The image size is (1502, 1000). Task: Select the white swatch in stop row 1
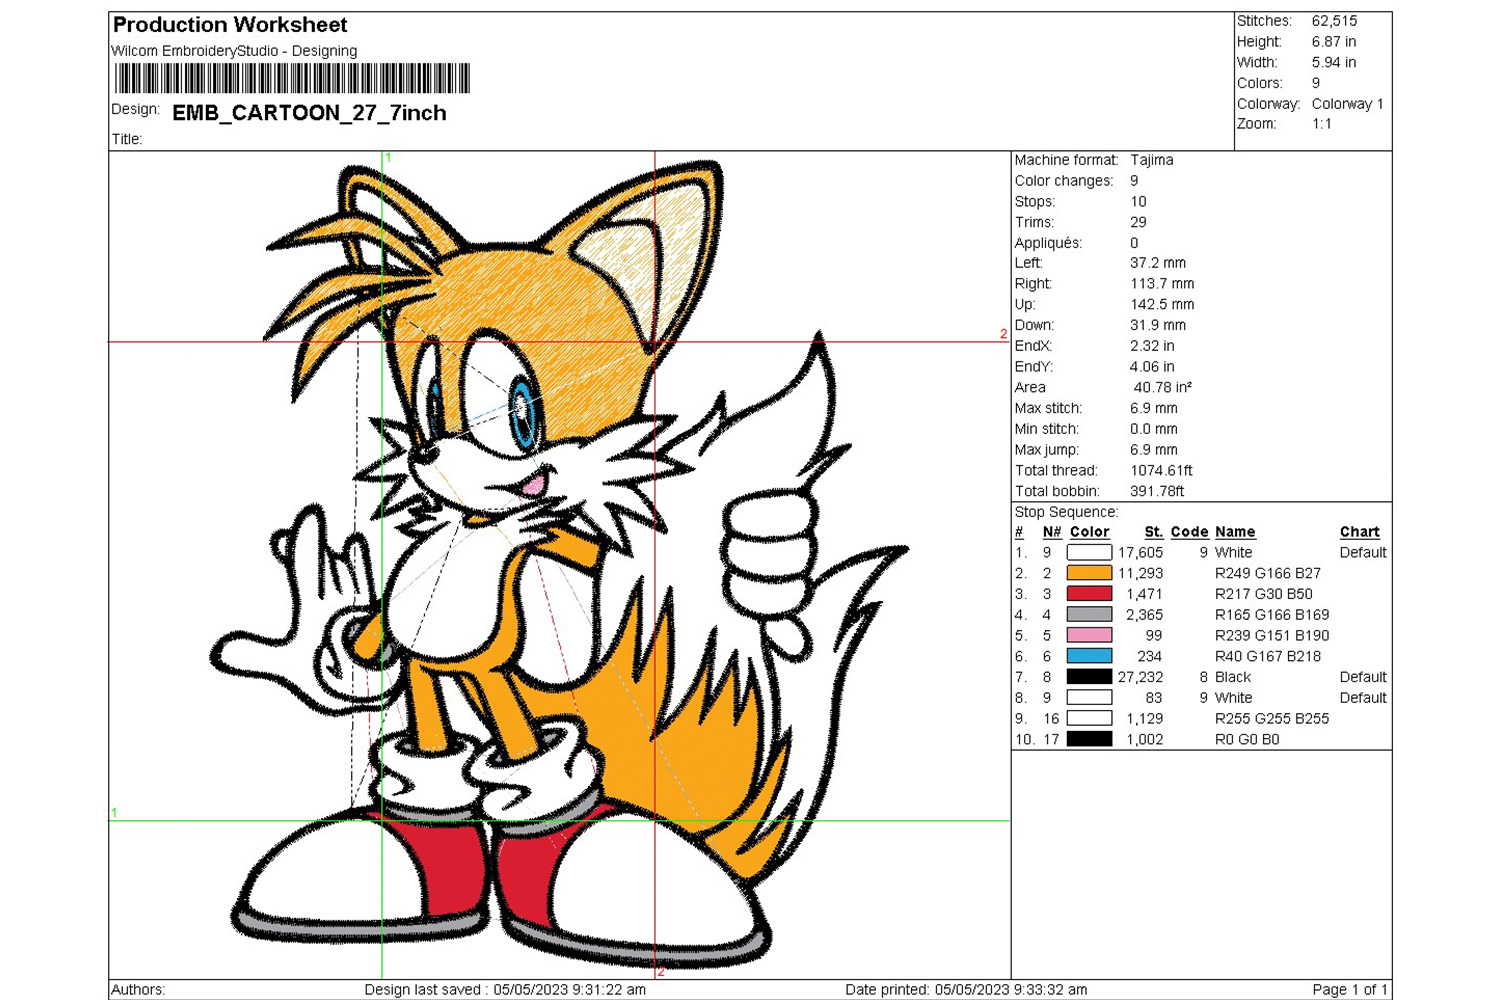coord(1089,552)
